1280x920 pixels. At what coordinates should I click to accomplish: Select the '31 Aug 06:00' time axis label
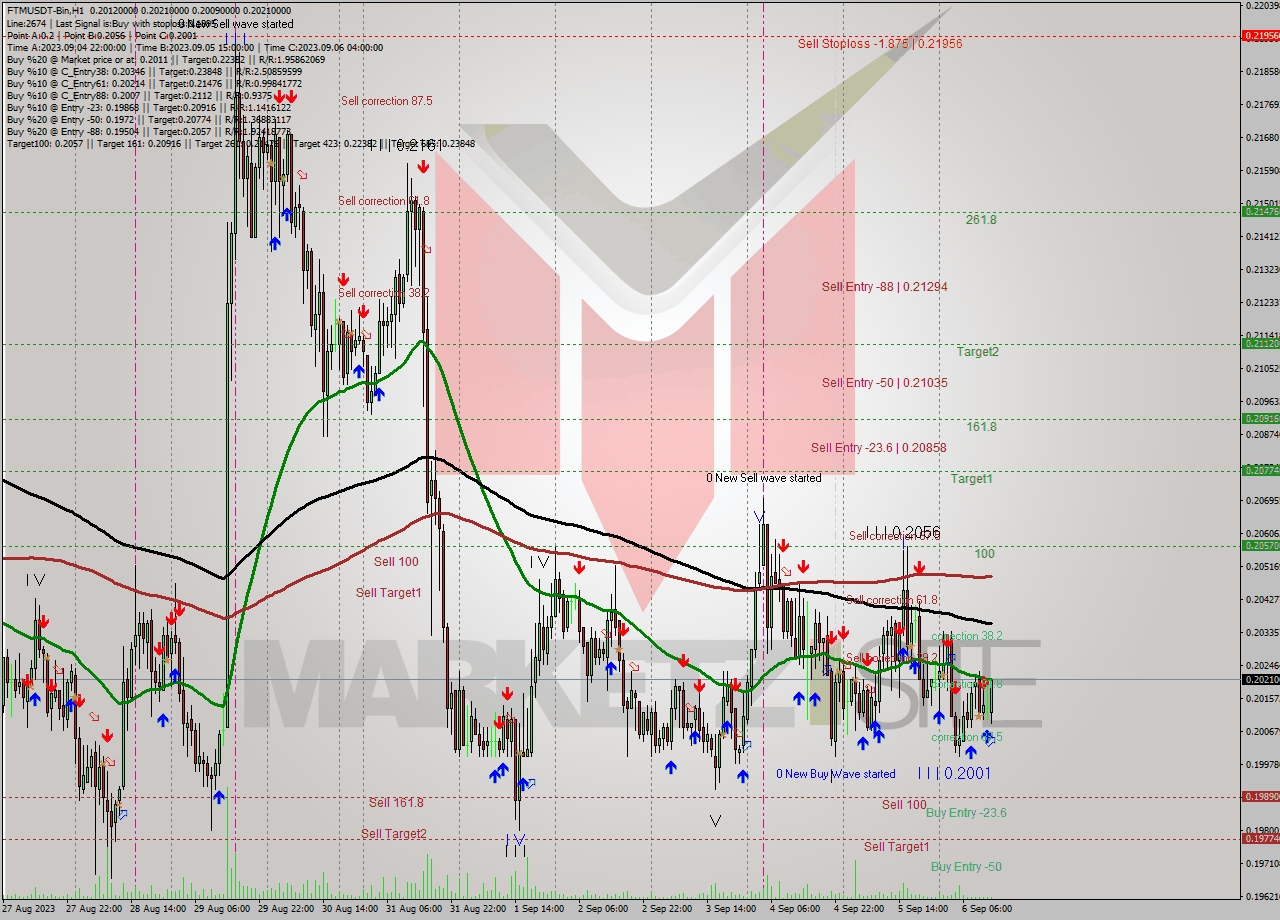tap(412, 908)
